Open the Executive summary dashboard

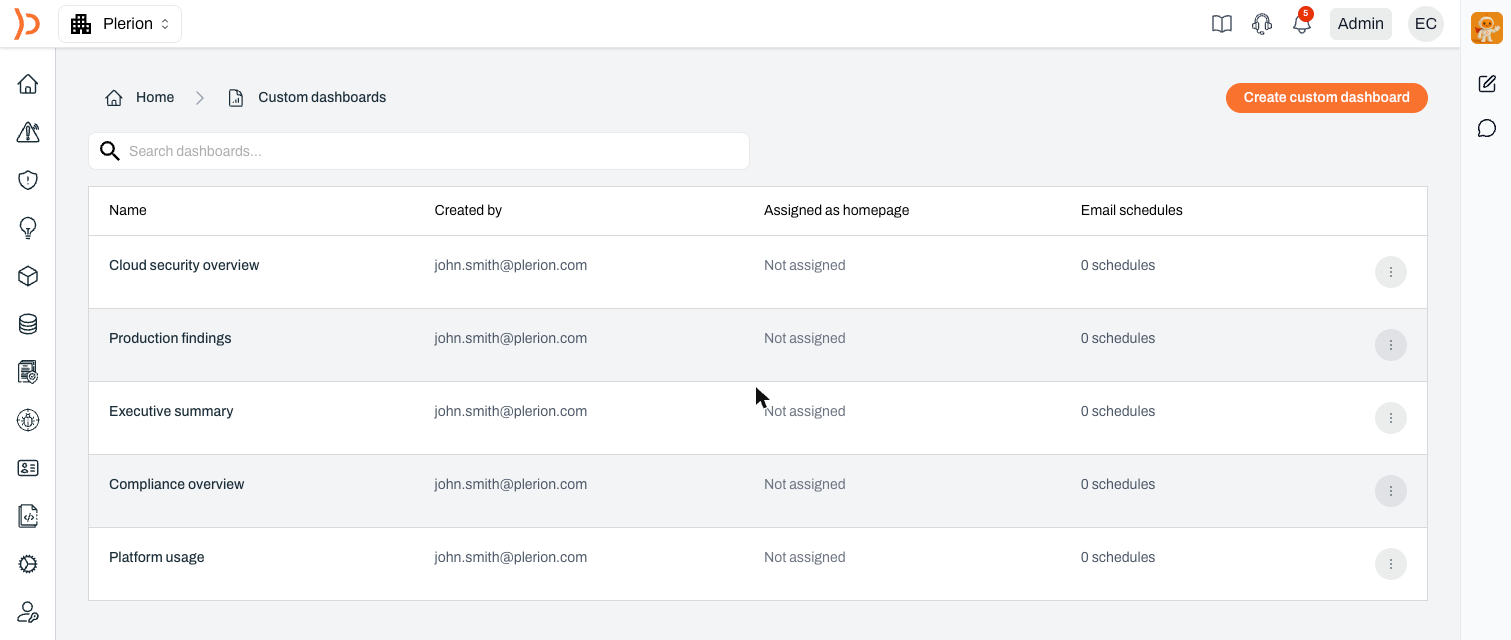pyautogui.click(x=171, y=411)
